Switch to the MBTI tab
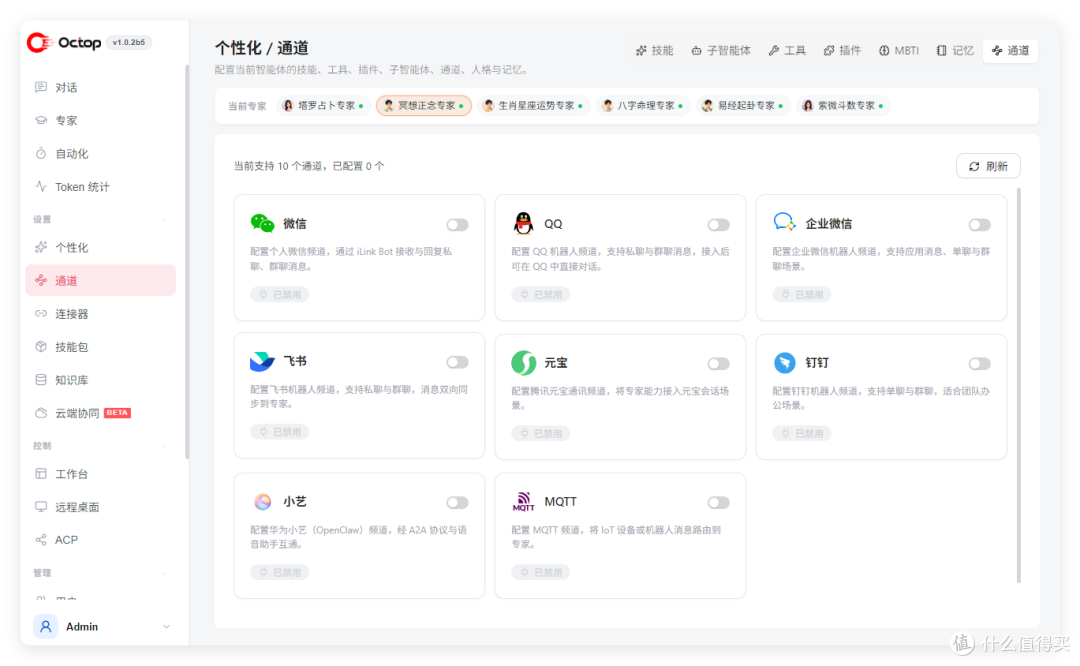 pos(899,50)
